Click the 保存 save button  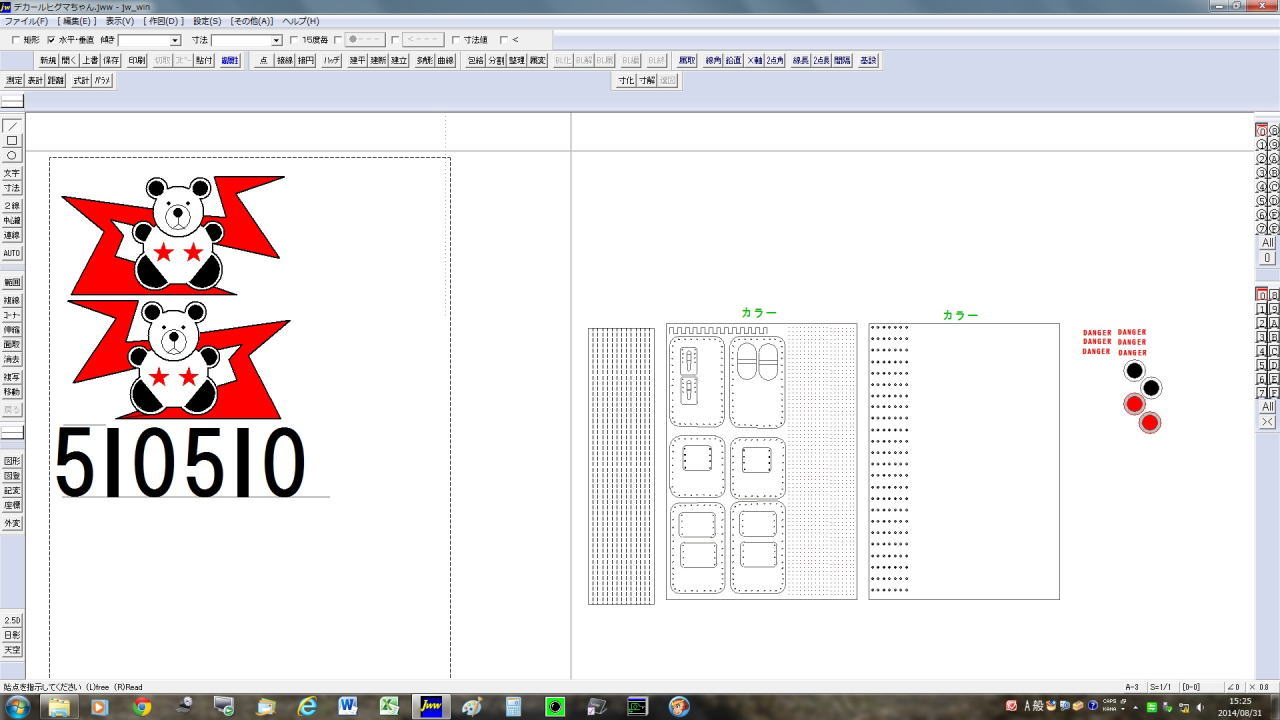111,61
